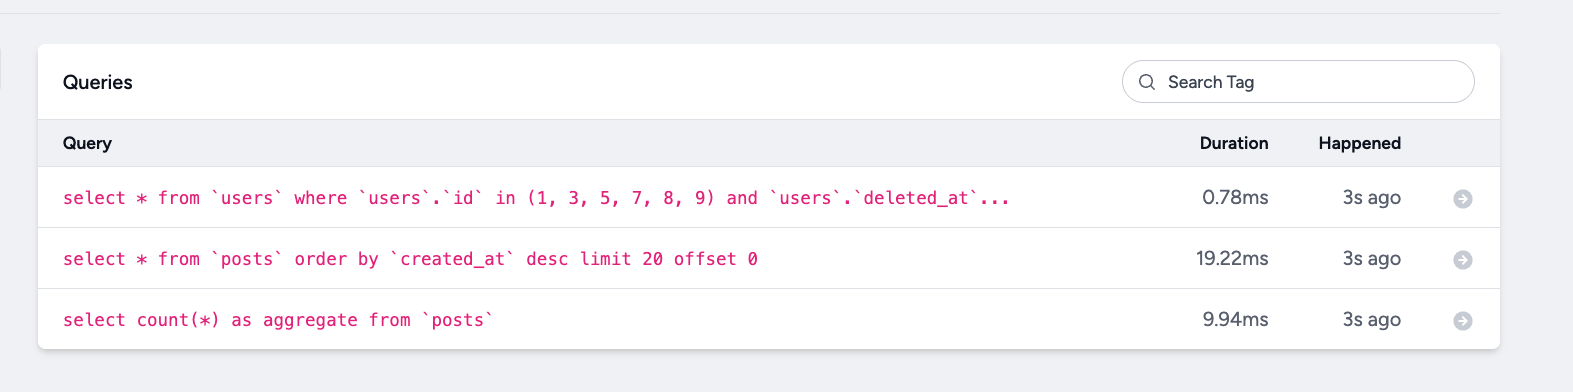
Task: Open details arrow for count aggregate query
Action: (x=1462, y=321)
